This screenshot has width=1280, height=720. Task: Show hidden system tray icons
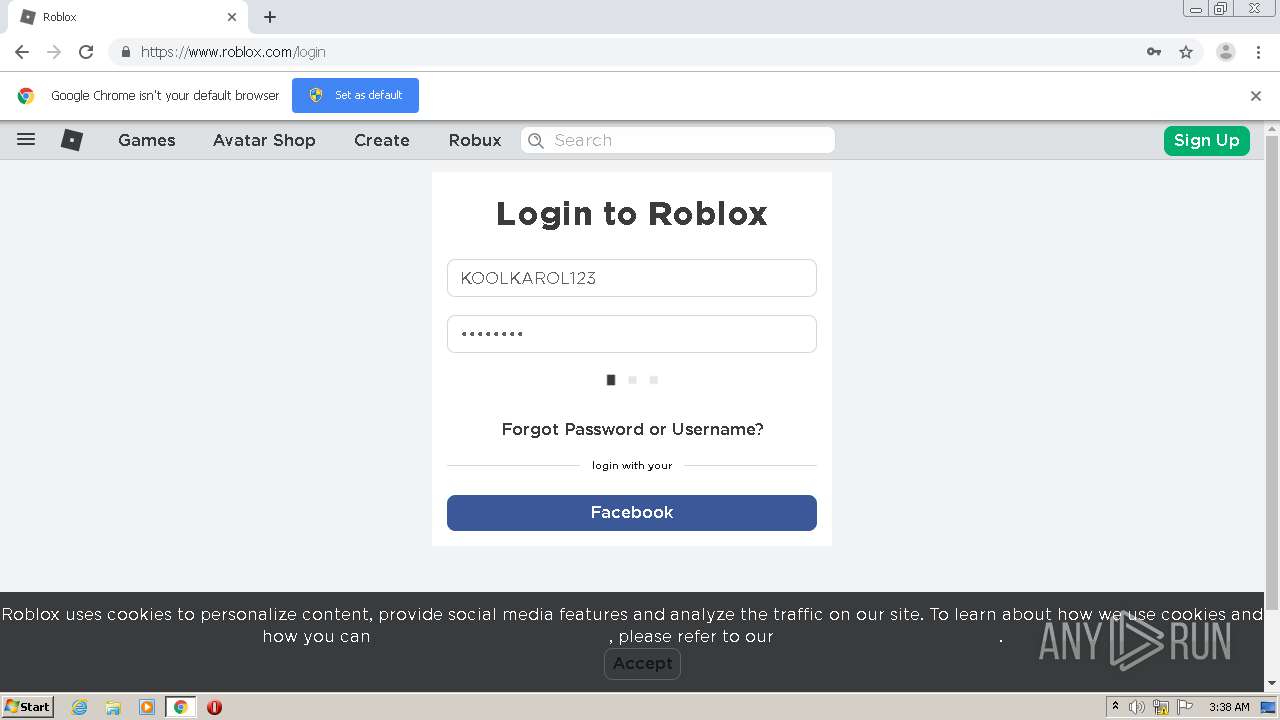[x=1116, y=707]
